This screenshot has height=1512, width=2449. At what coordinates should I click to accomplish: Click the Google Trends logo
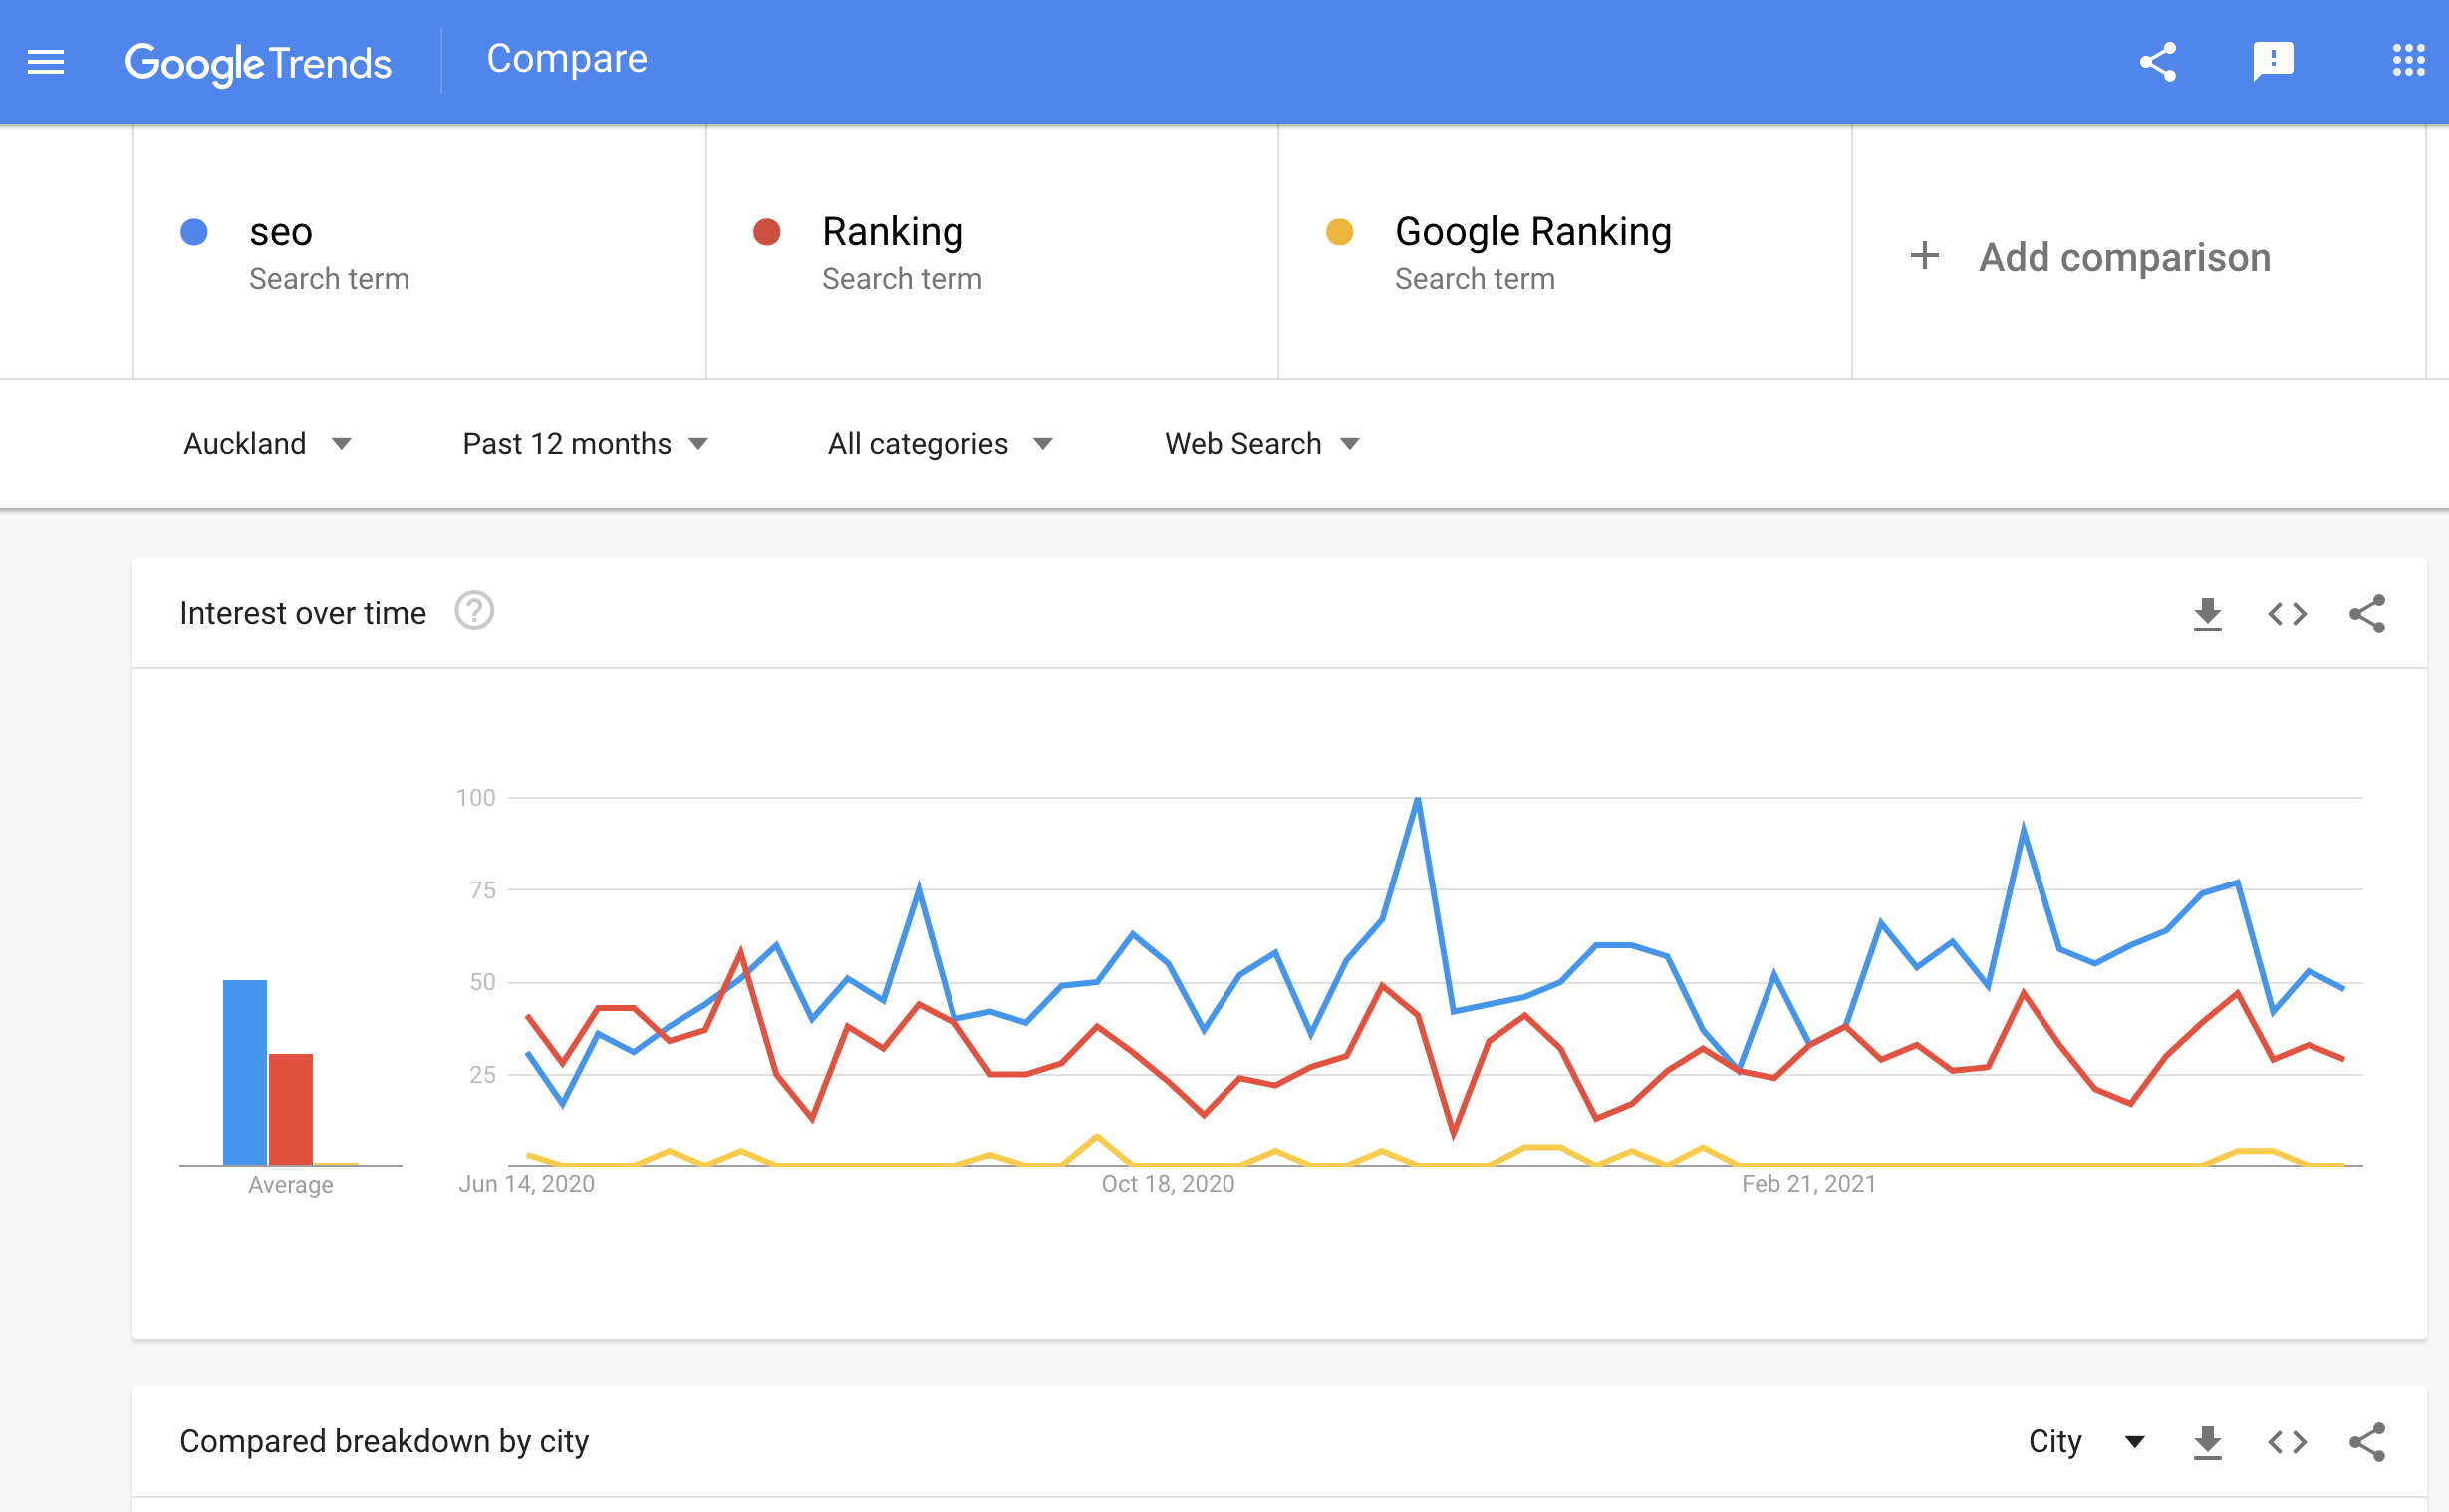click(258, 61)
